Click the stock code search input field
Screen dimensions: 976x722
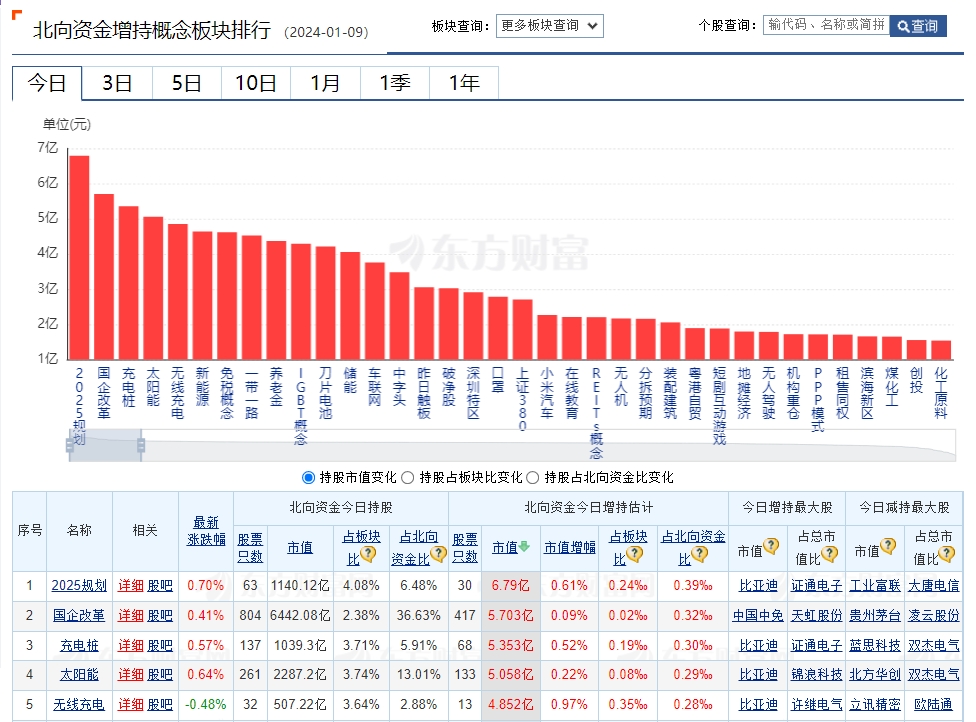825,25
